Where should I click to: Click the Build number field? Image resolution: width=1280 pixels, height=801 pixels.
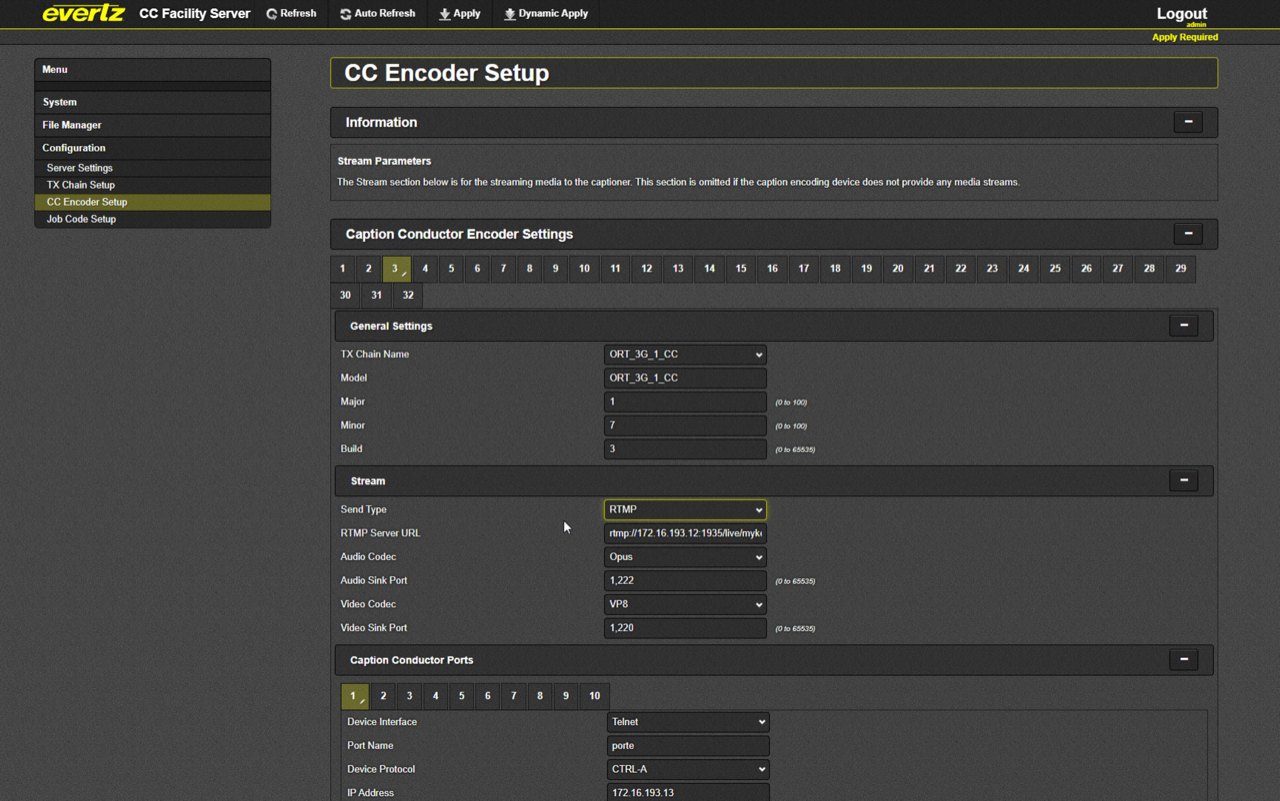pyautogui.click(x=685, y=449)
